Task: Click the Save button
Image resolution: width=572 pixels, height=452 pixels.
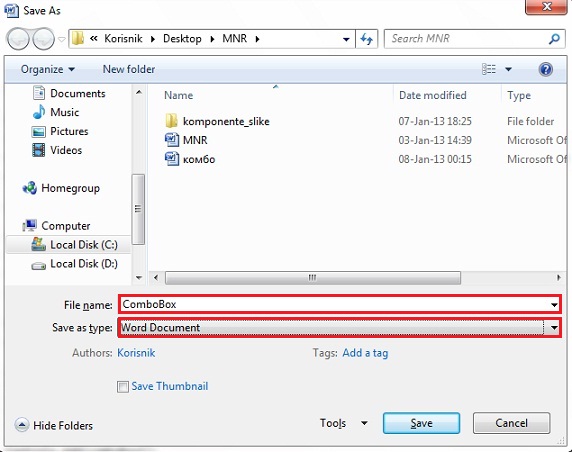Action: click(x=421, y=423)
